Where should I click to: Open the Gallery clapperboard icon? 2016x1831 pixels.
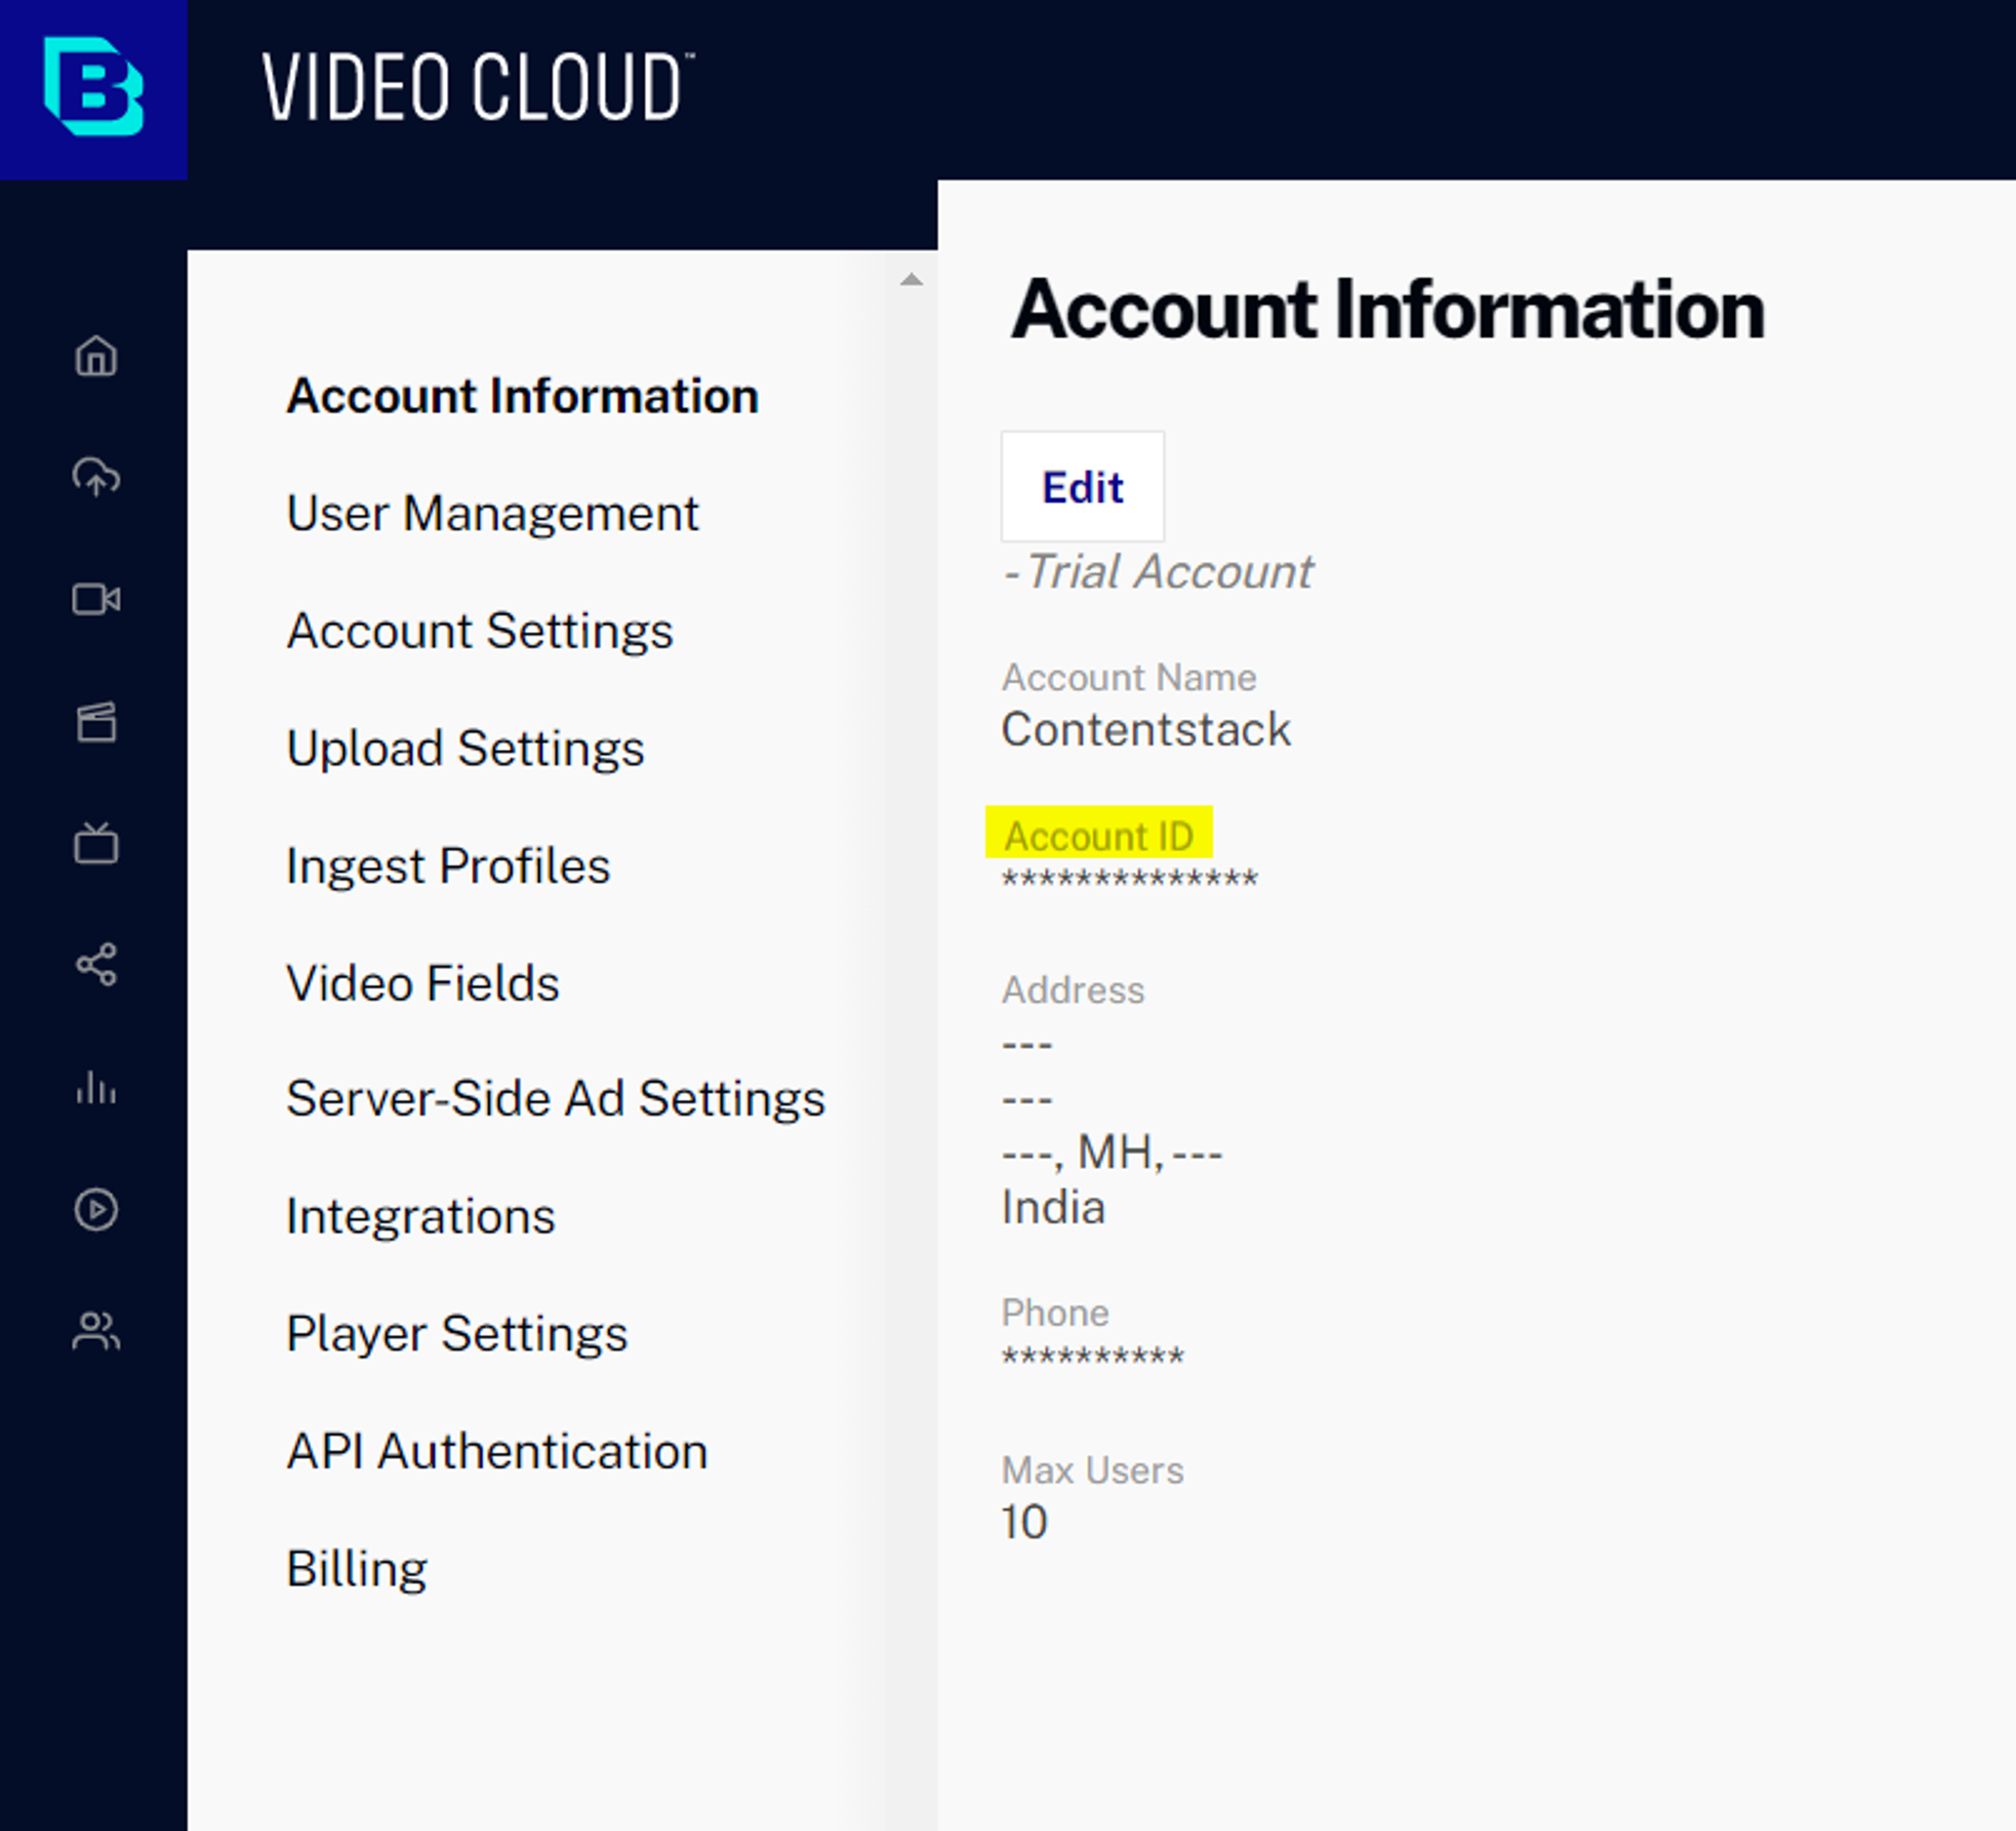[96, 721]
